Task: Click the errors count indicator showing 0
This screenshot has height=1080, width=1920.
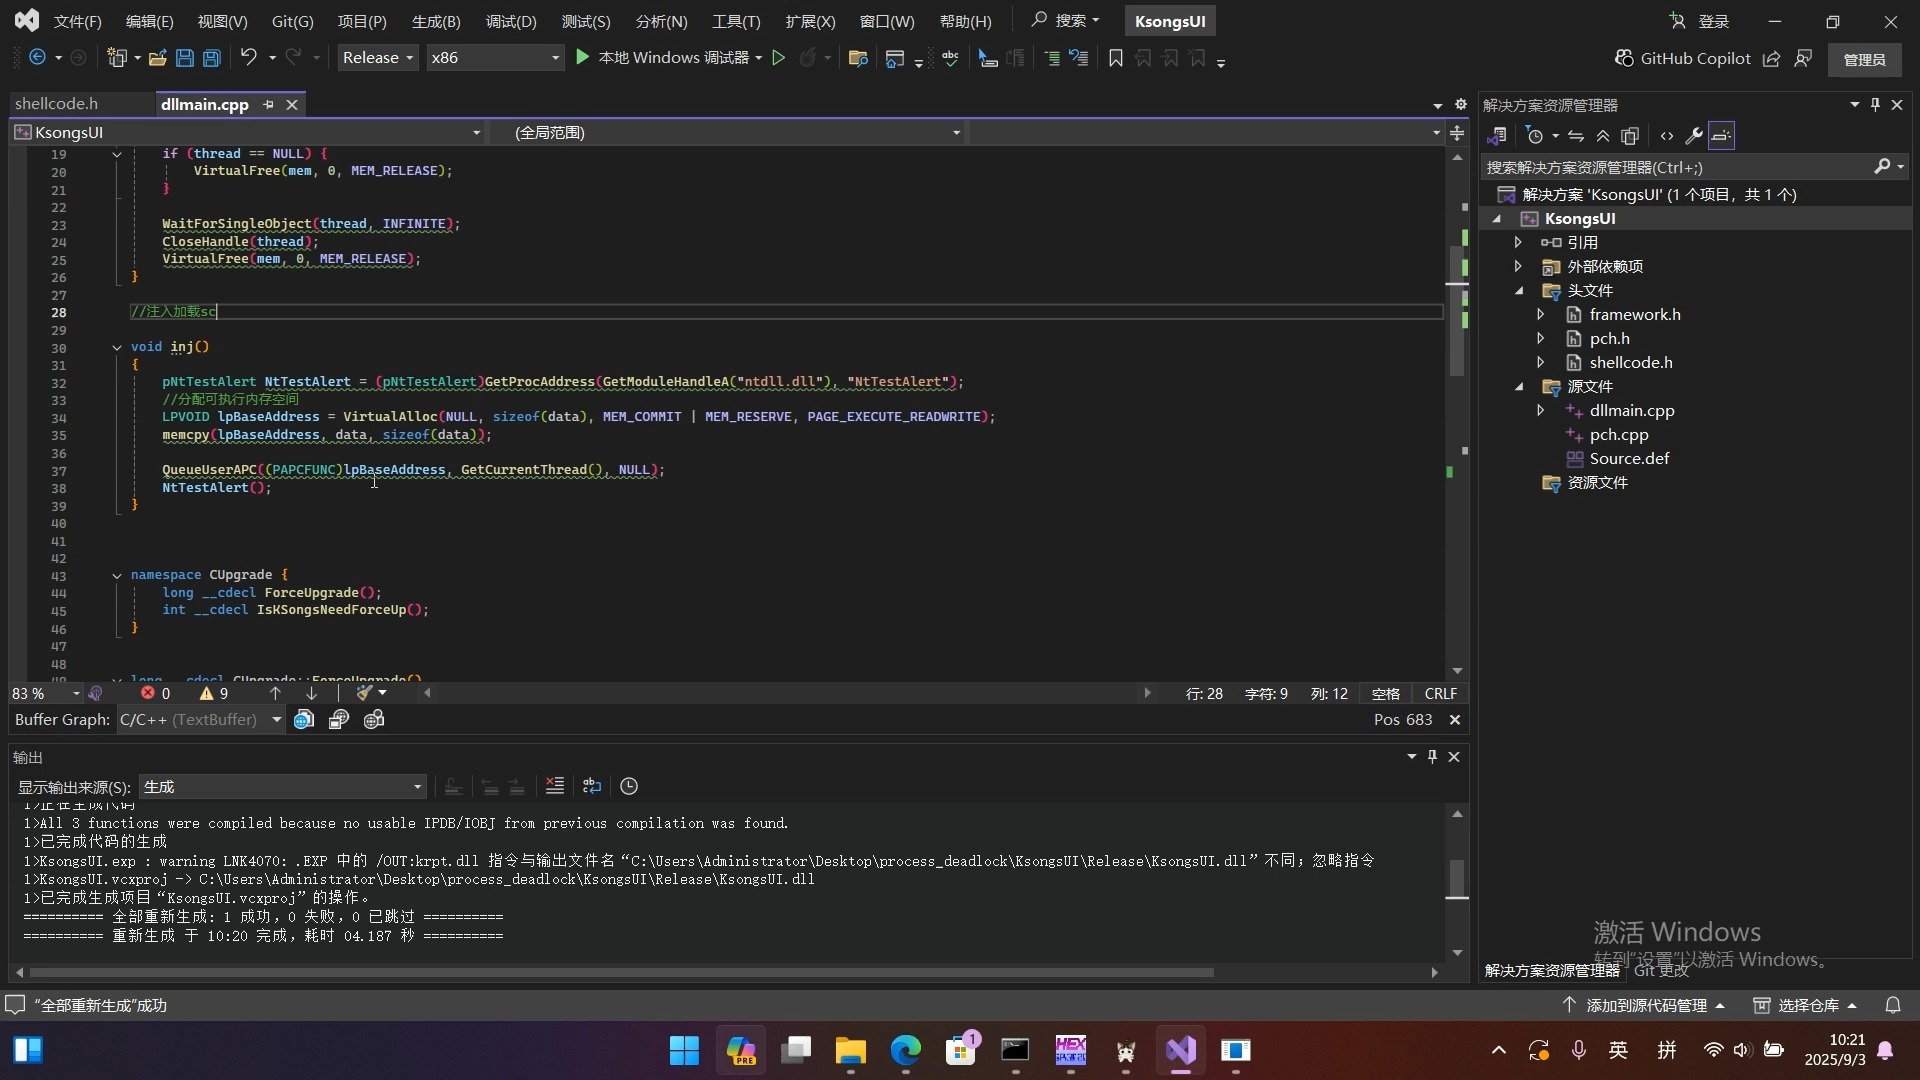Action: (156, 693)
